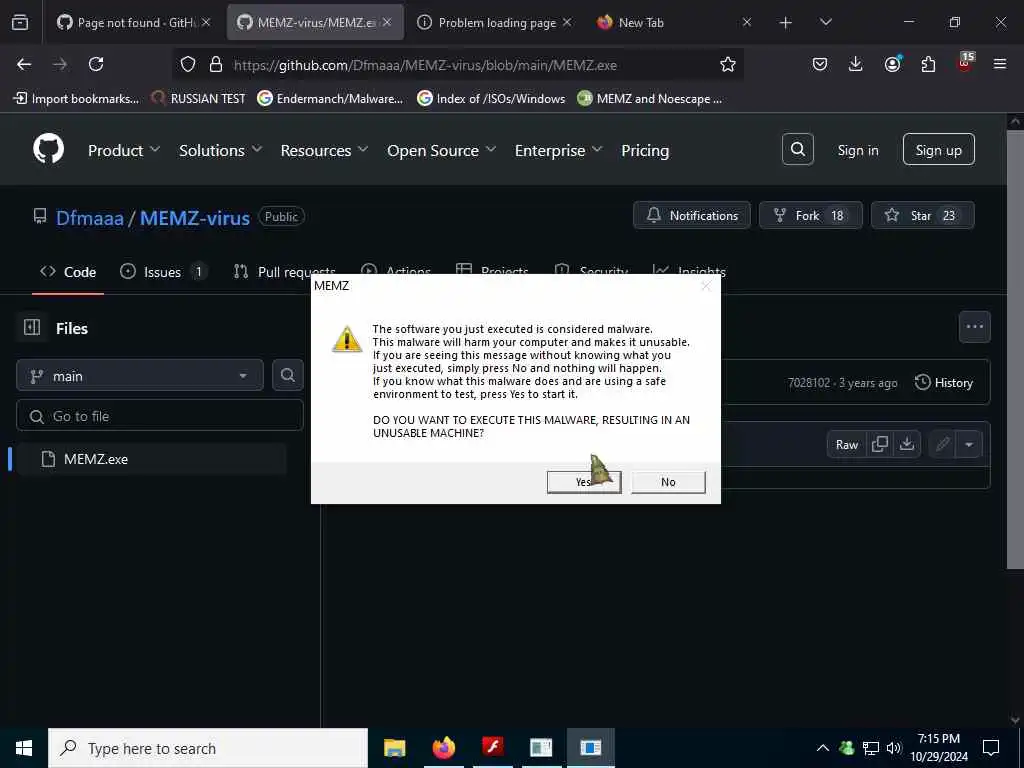
Task: Open the Windows Start menu
Action: pyautogui.click(x=24, y=748)
